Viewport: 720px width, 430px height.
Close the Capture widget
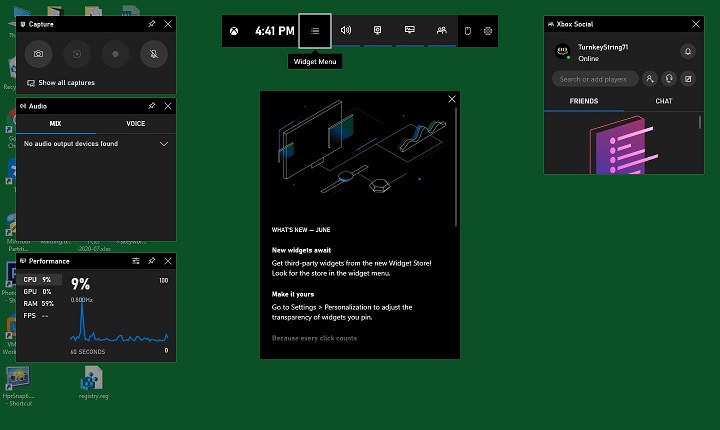[x=168, y=24]
